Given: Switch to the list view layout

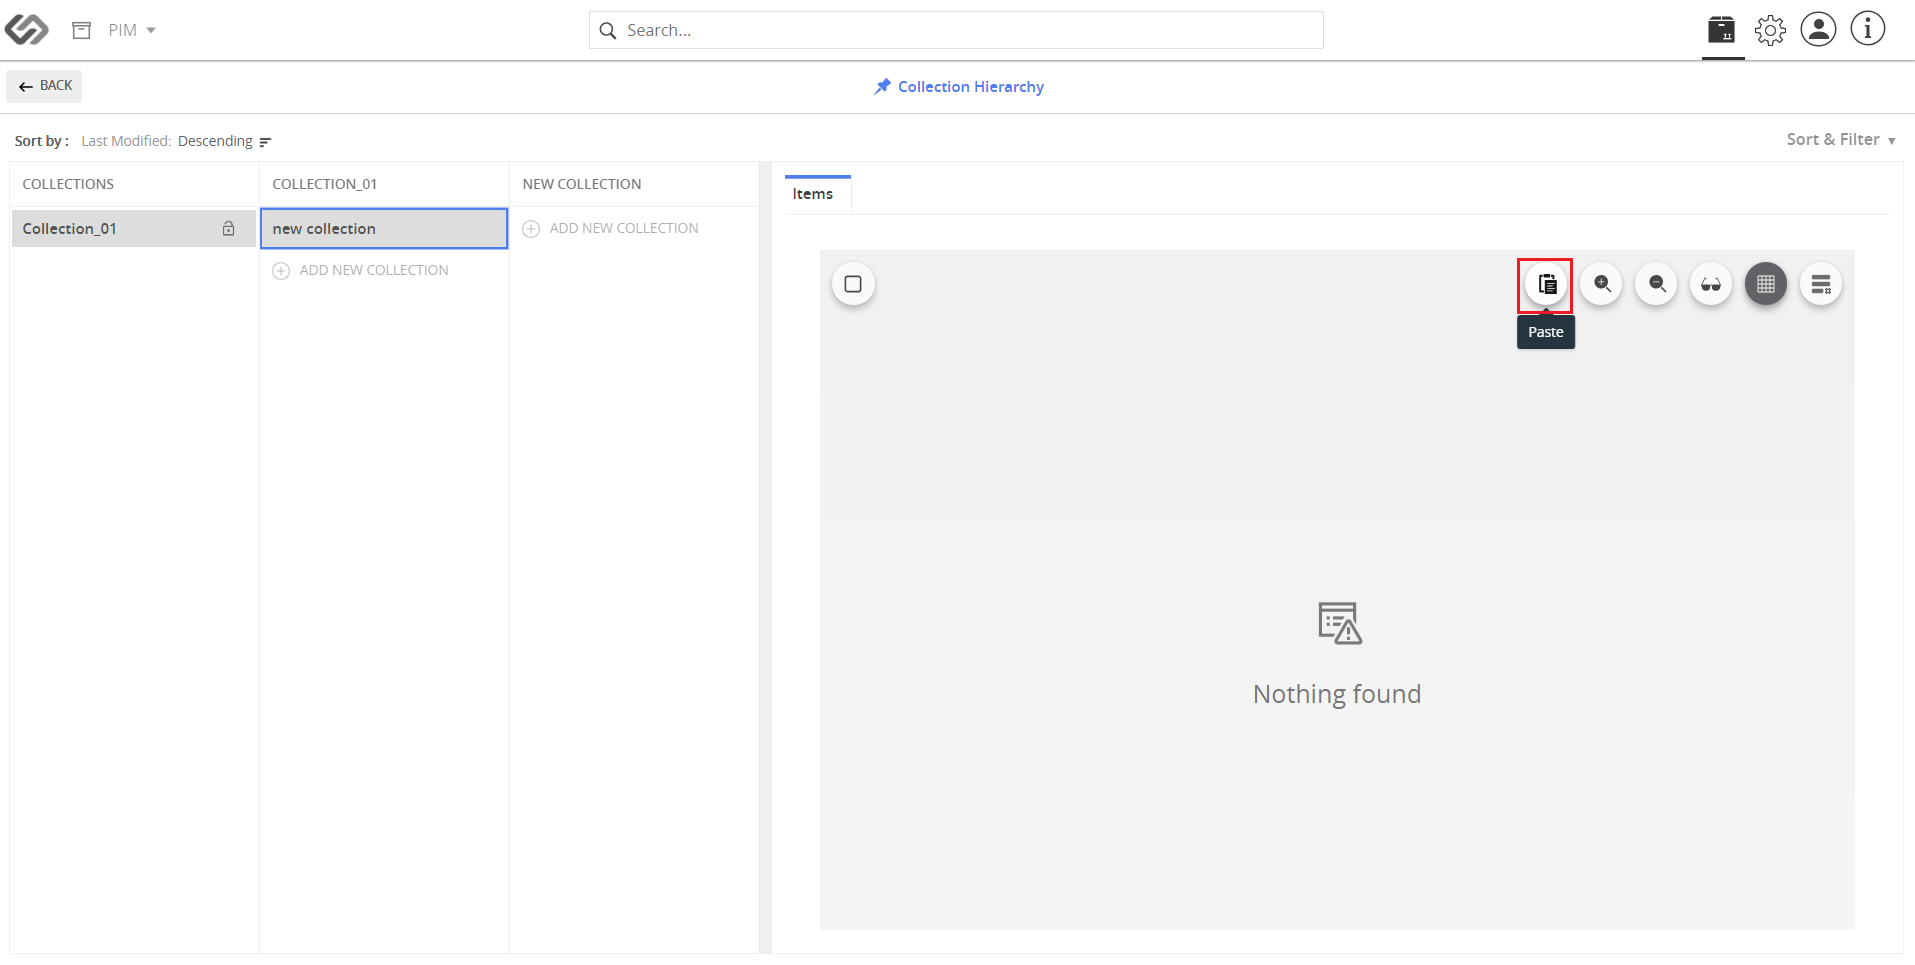Looking at the screenshot, I should point(1821,284).
